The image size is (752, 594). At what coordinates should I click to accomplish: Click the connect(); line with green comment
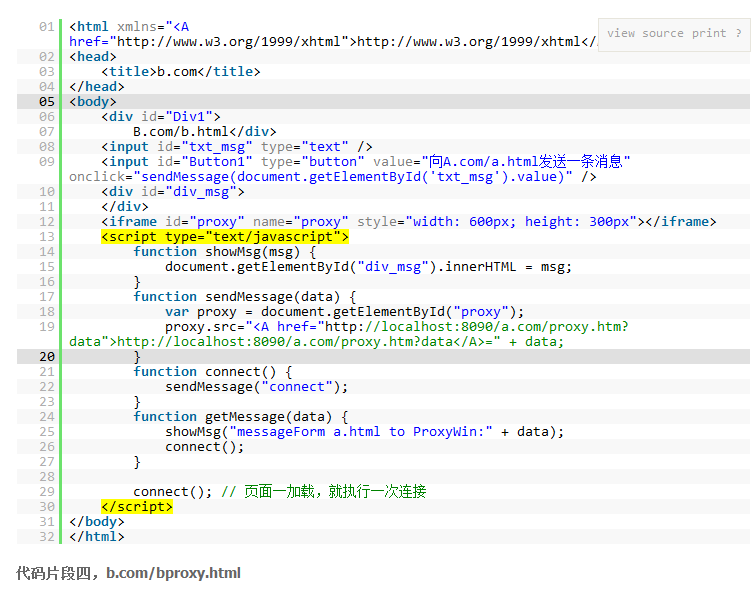pyautogui.click(x=280, y=491)
